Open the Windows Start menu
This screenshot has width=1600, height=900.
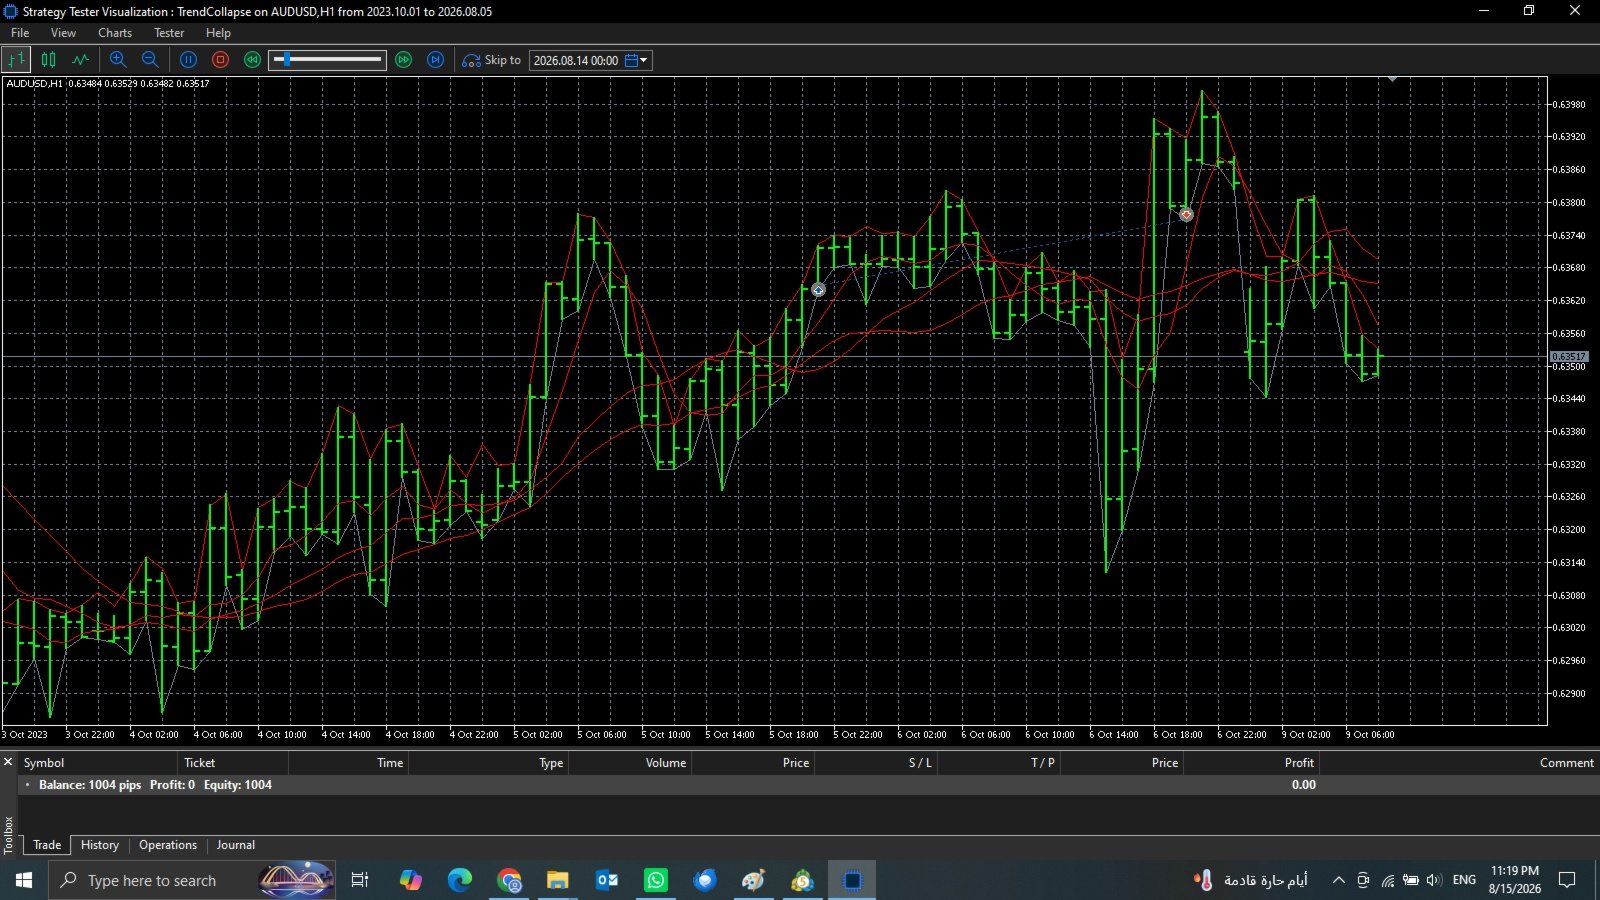tap(24, 880)
